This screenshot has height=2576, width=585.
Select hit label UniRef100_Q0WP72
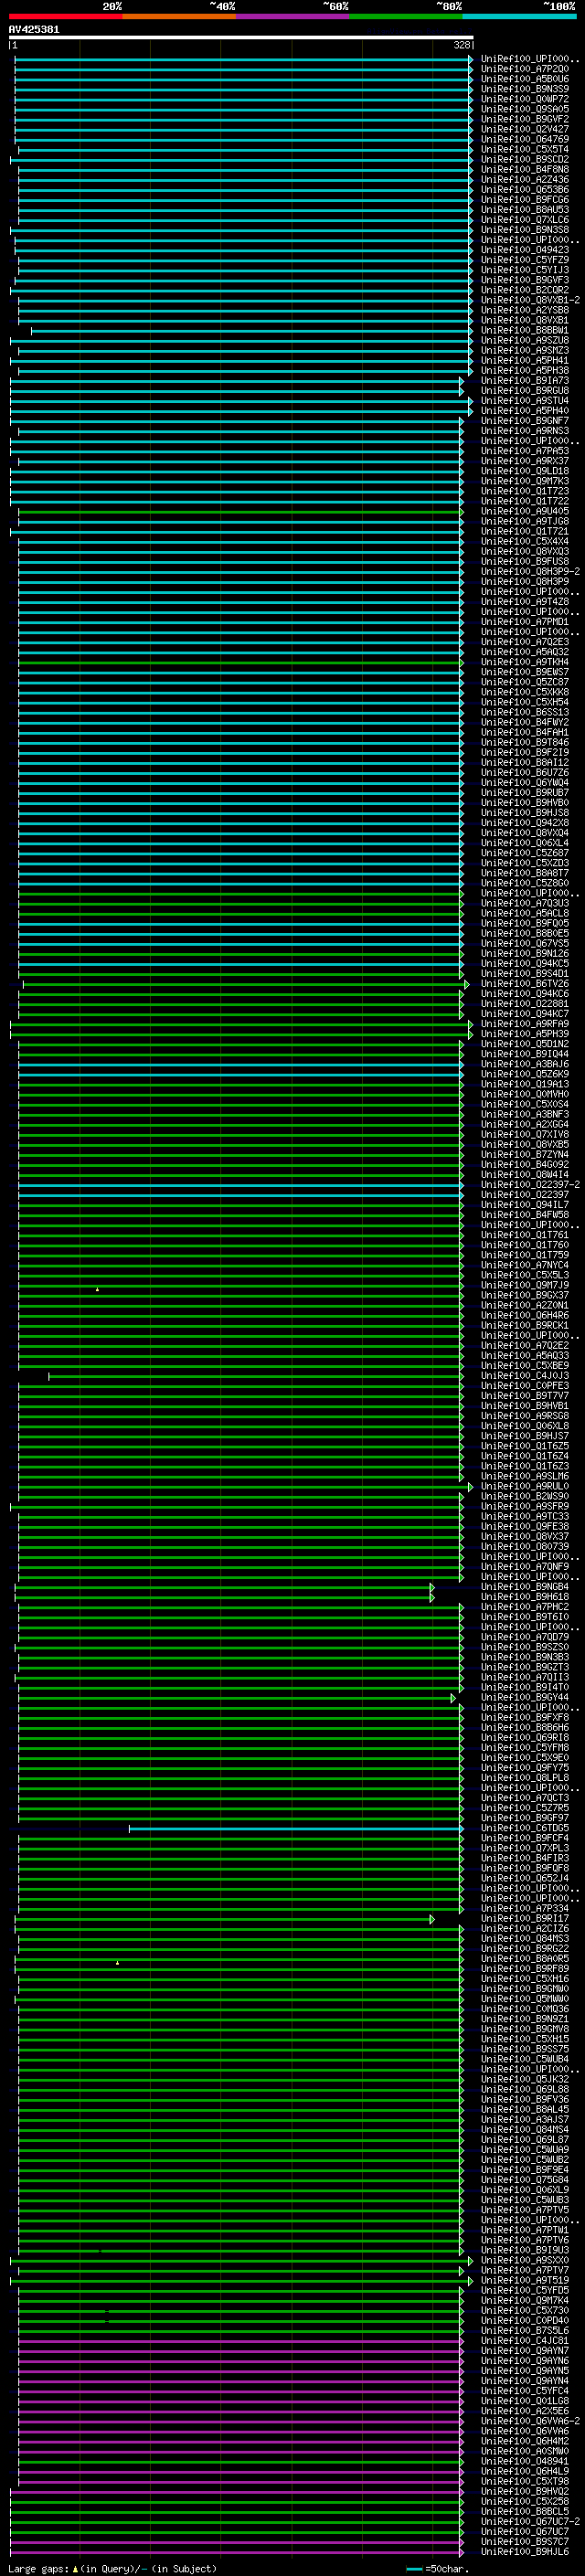tap(525, 99)
